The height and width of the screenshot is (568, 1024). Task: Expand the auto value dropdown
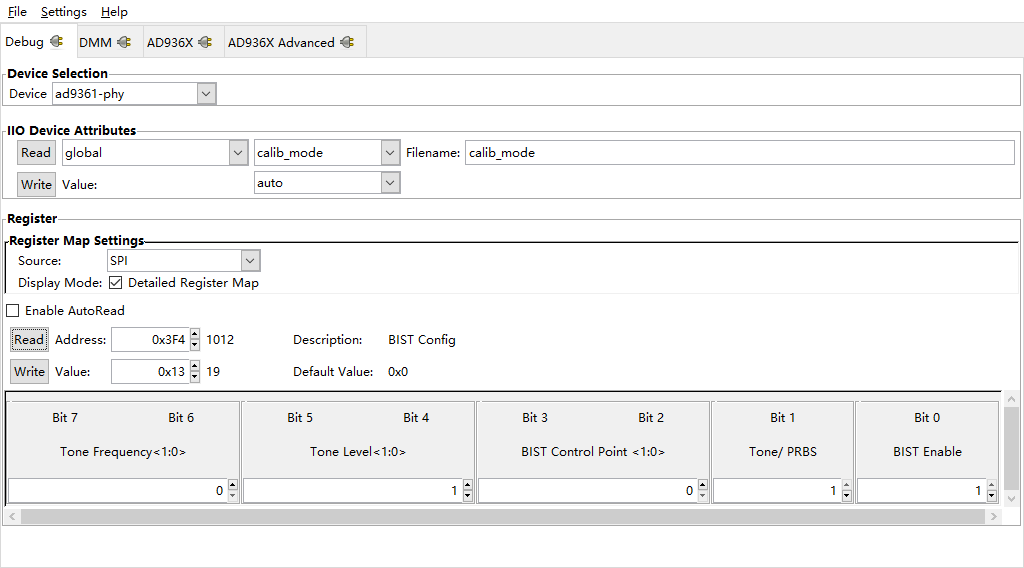coord(390,183)
